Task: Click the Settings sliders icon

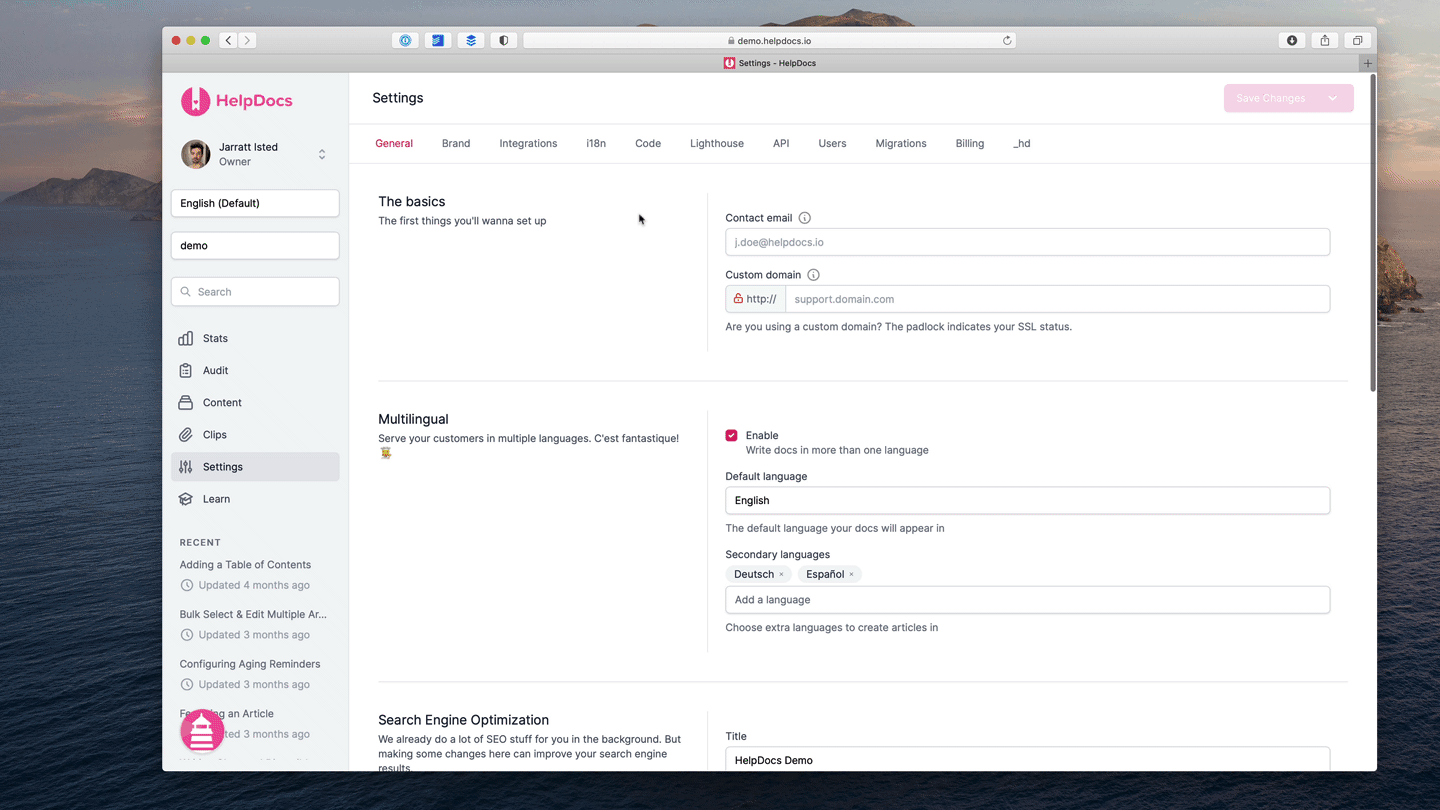Action: click(186, 467)
